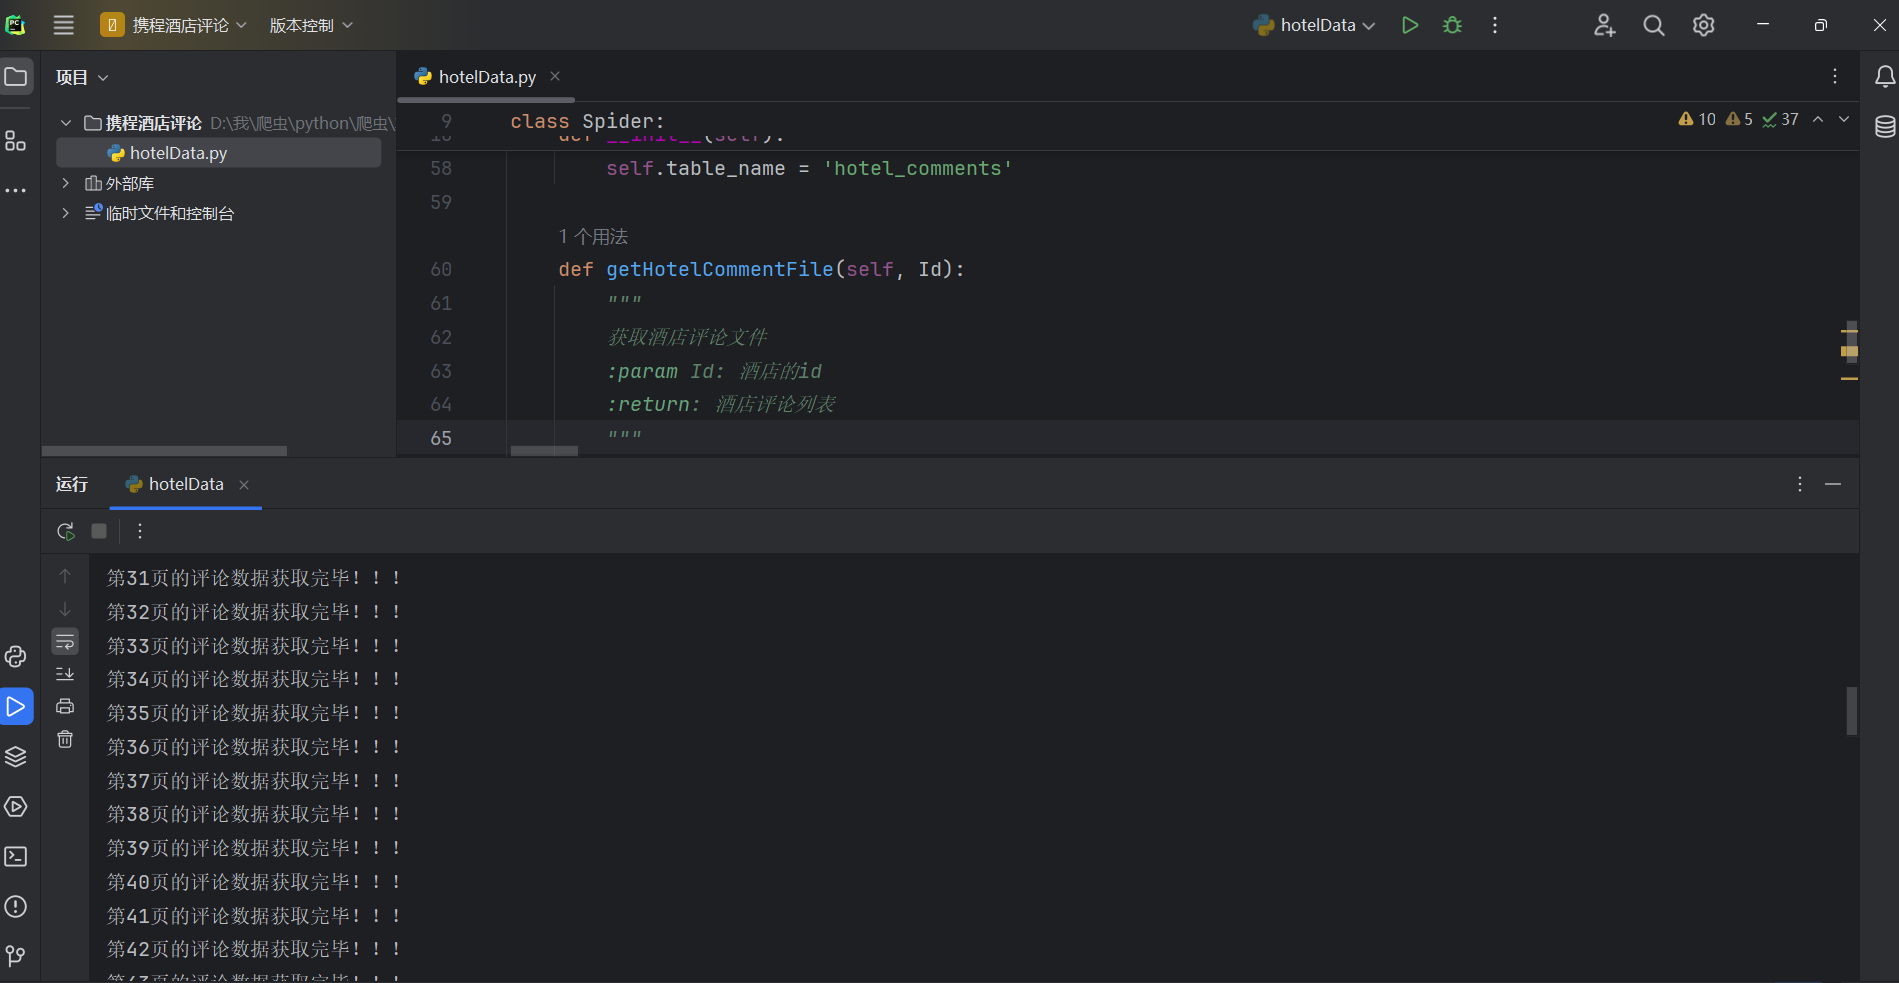Click the getHotelCommentFile method name
The width and height of the screenshot is (1899, 983).
(x=719, y=269)
